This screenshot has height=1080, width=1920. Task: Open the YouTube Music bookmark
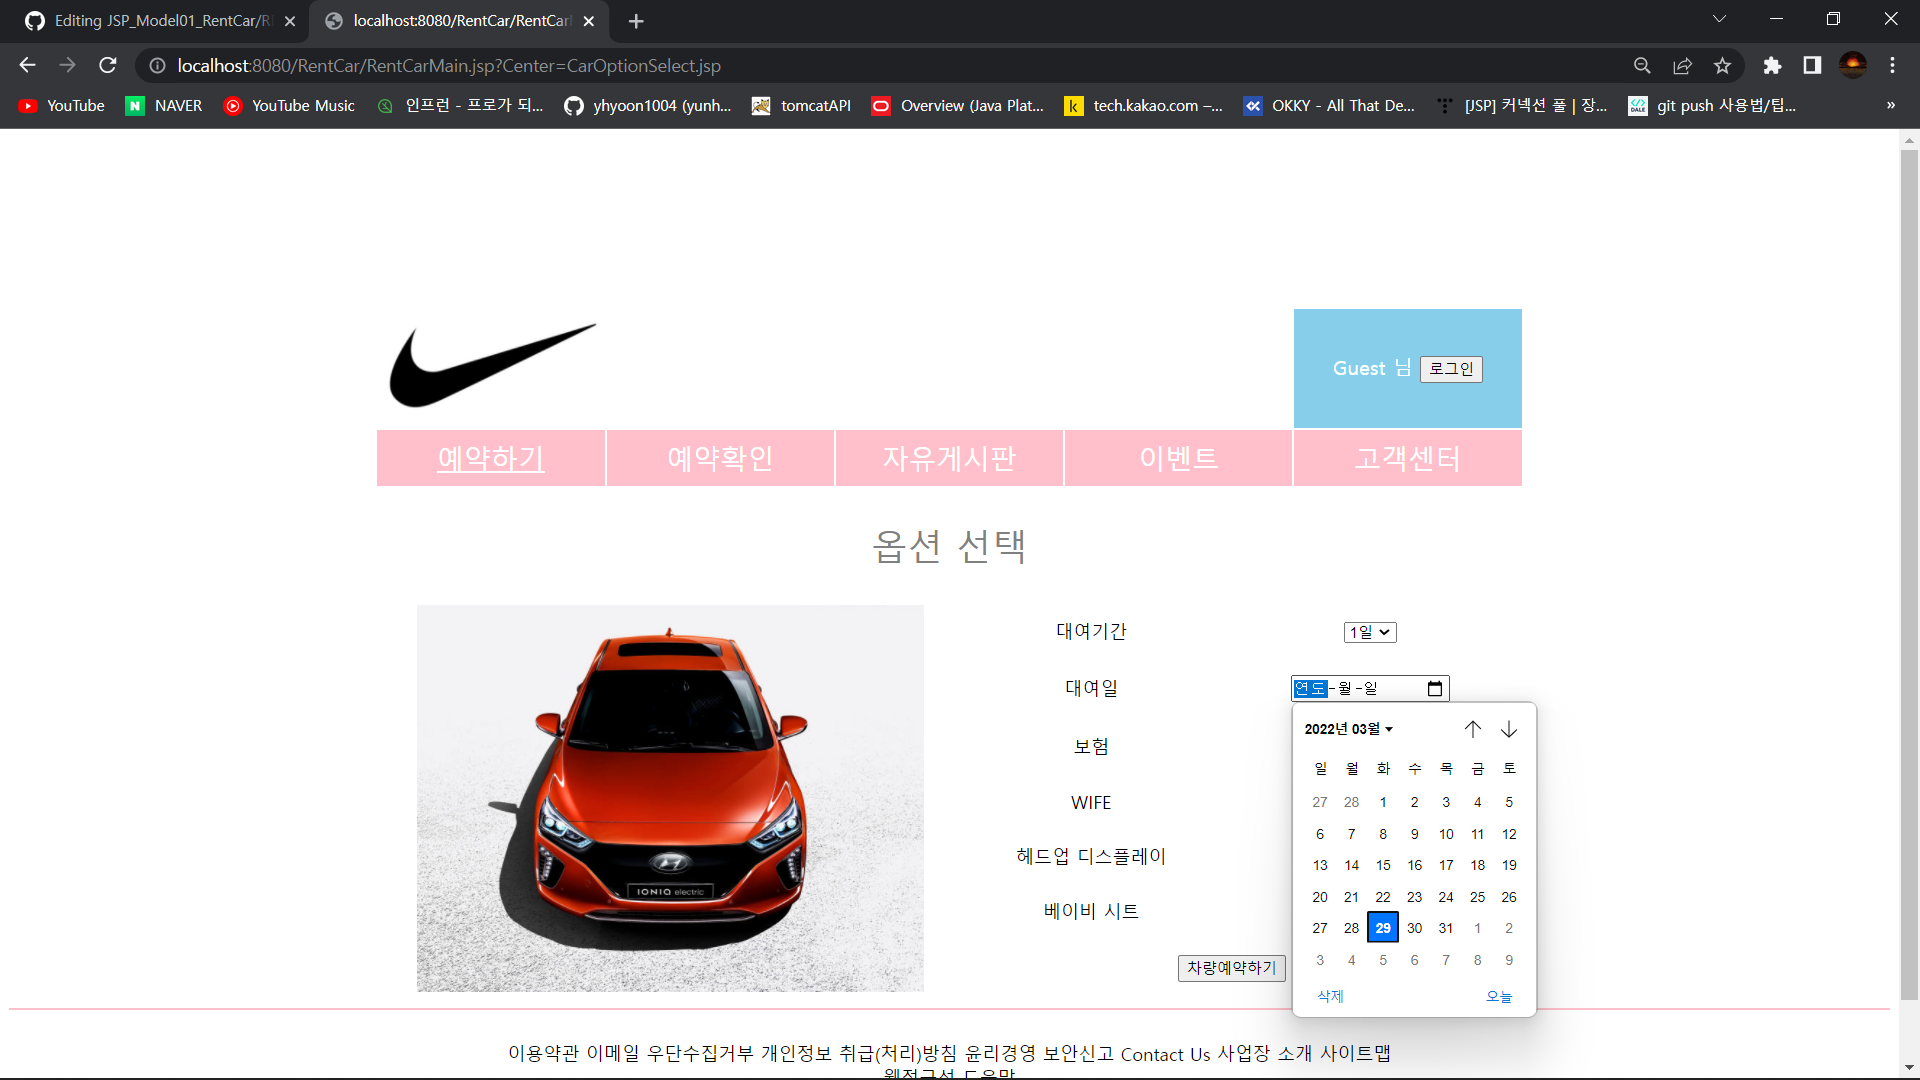[x=289, y=105]
